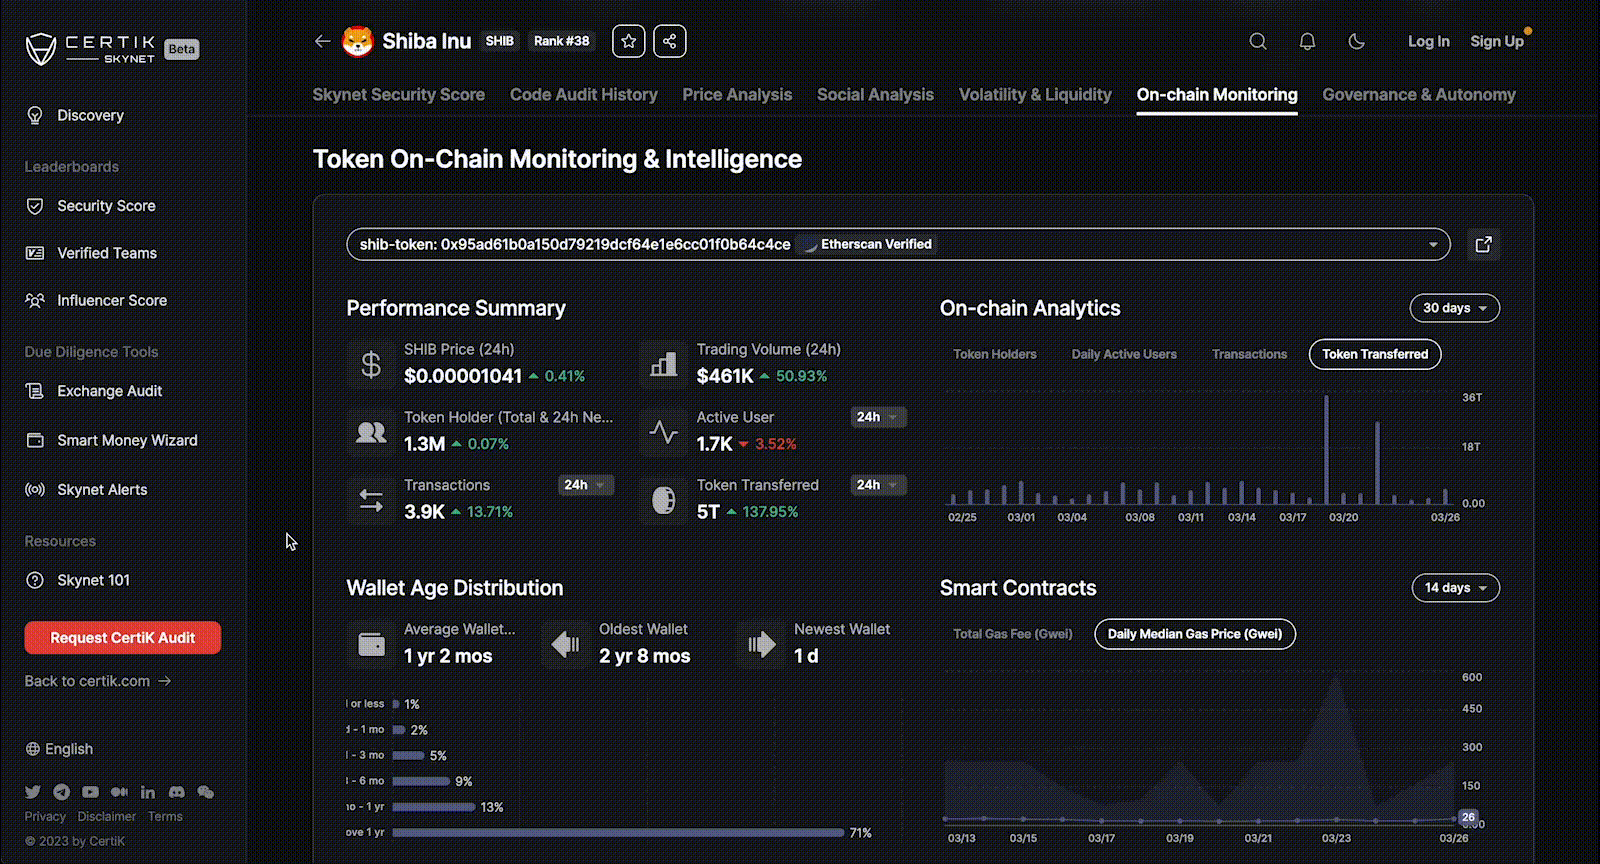The height and width of the screenshot is (864, 1600).
Task: Click Log In
Action: pos(1428,41)
